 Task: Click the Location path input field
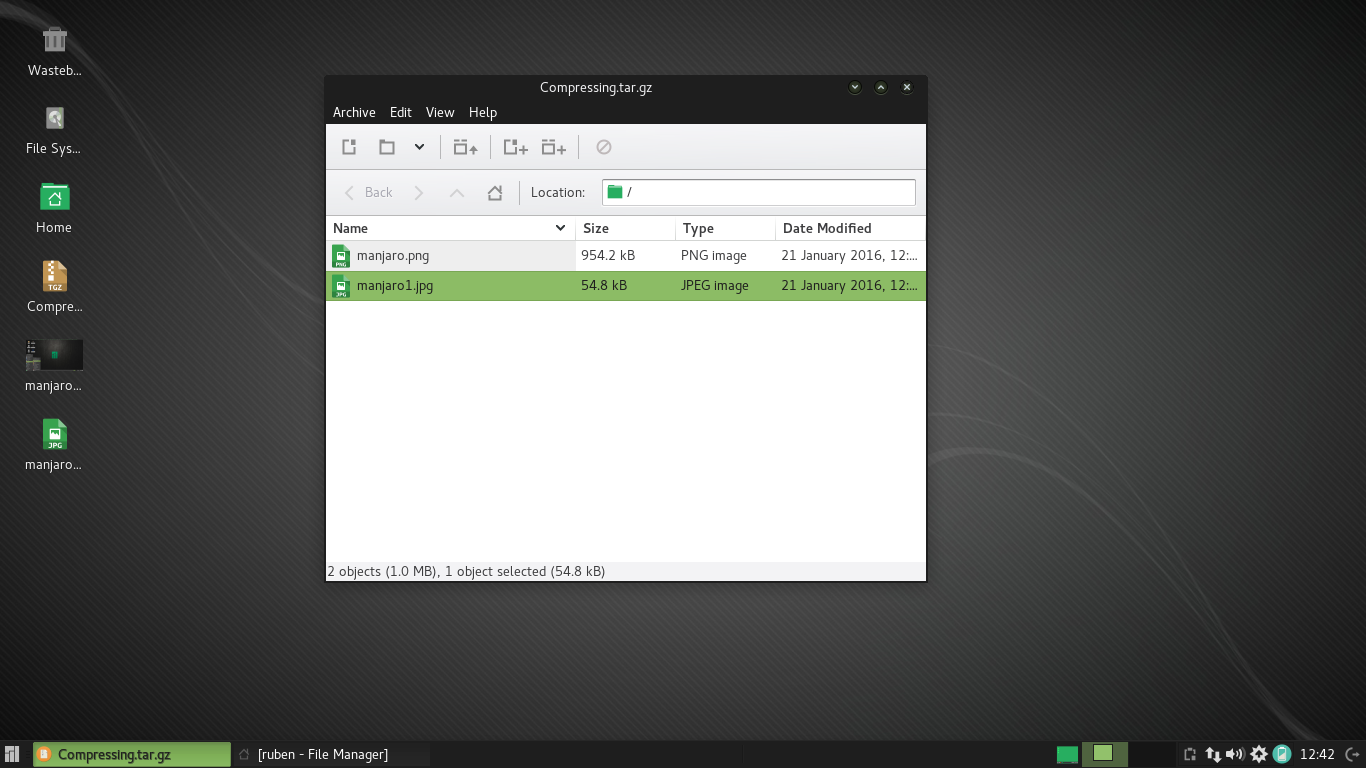click(x=759, y=192)
